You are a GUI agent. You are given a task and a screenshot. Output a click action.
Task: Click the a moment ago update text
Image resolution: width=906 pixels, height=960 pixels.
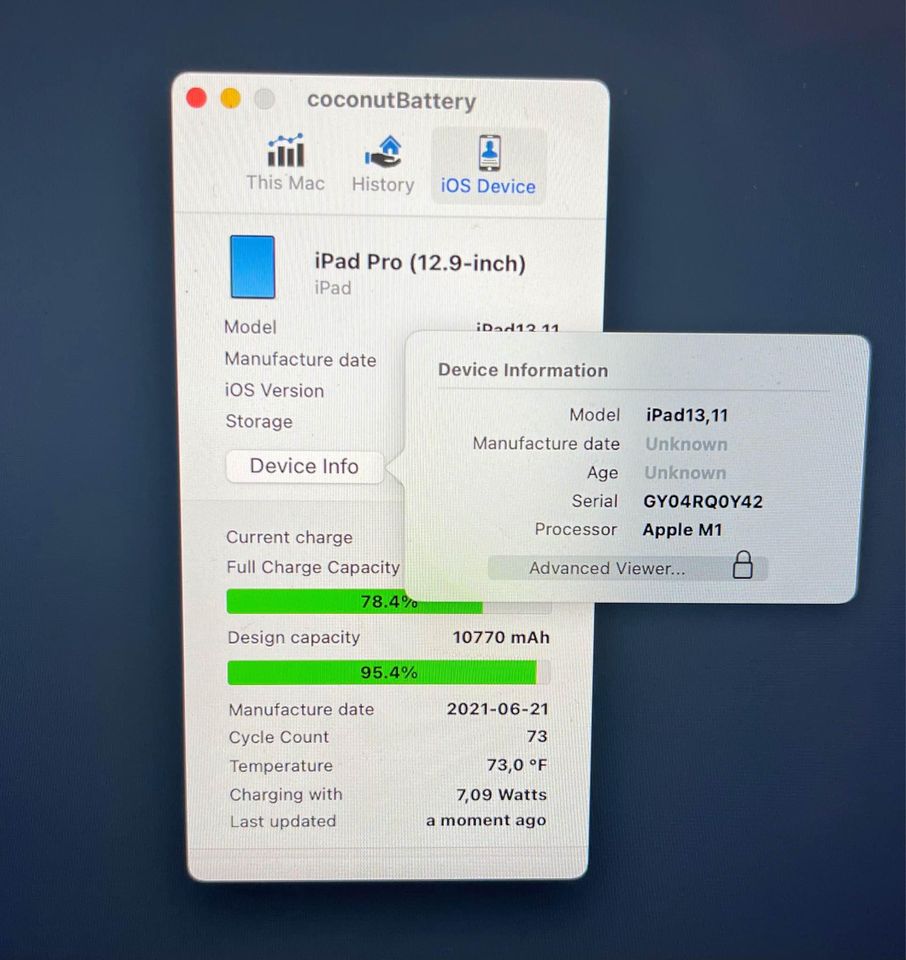[x=486, y=820]
